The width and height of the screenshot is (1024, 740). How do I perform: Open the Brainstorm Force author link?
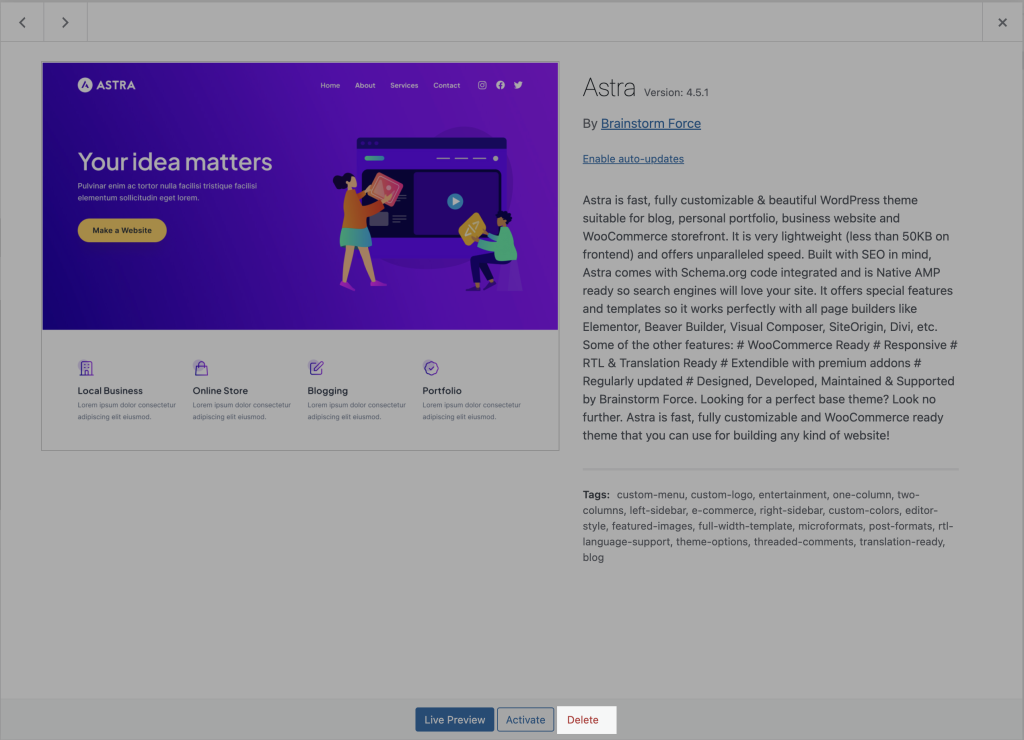(x=650, y=124)
